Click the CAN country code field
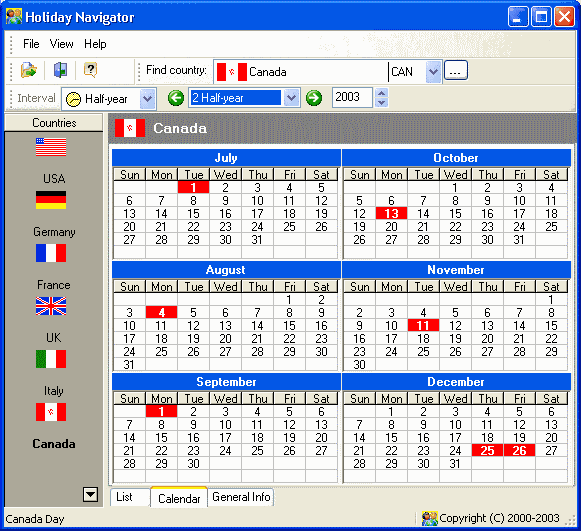Image resolution: width=581 pixels, height=531 pixels. click(407, 72)
